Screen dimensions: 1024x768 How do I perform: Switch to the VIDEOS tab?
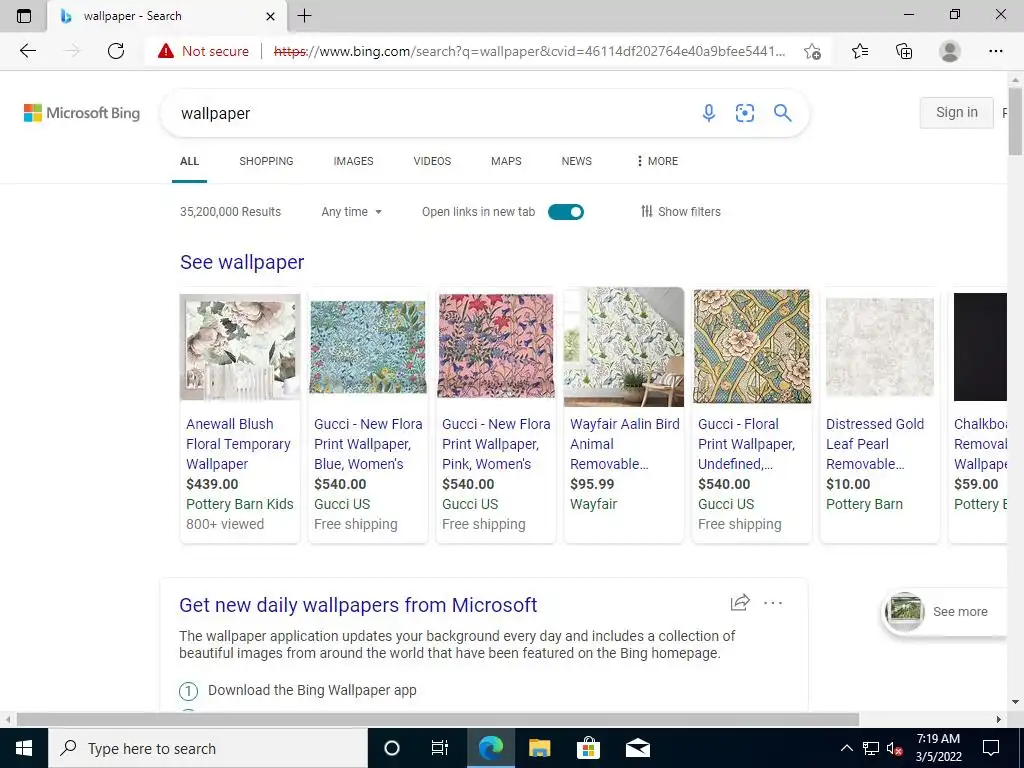(x=432, y=161)
